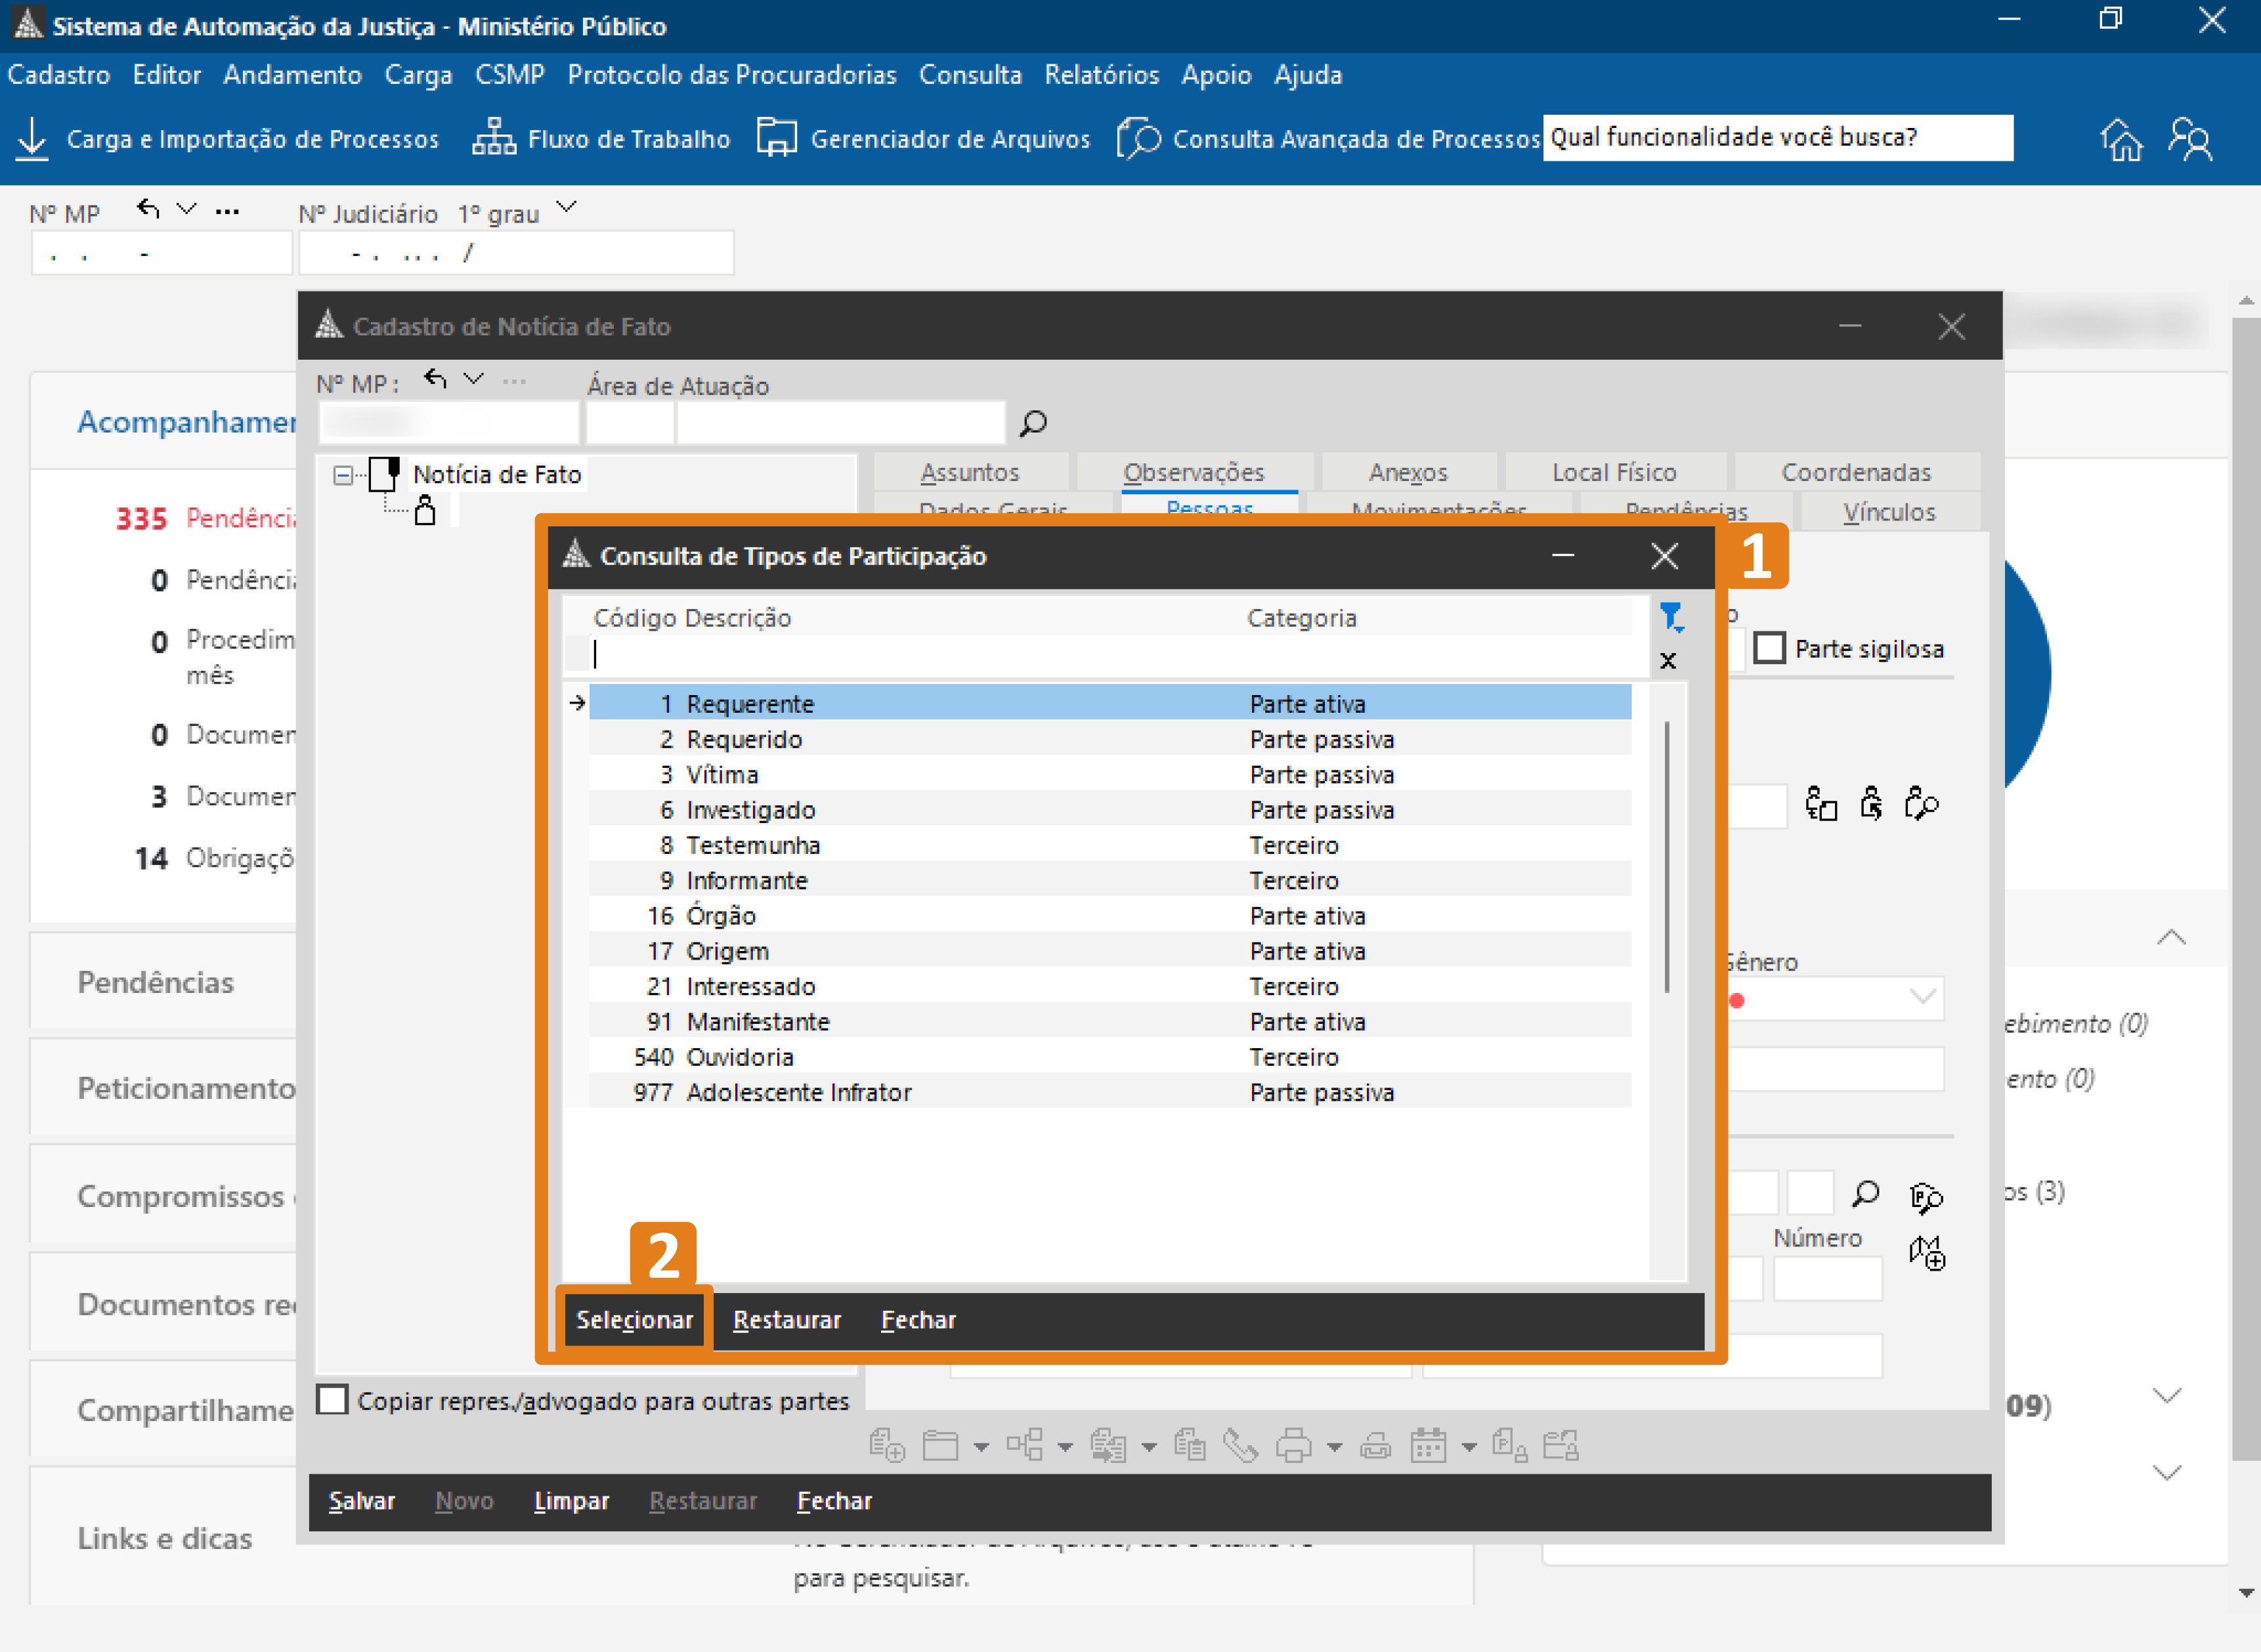This screenshot has height=1652, width=2261.
Task: Click the calendar icon in the bottom toolbar
Action: click(x=1427, y=1445)
